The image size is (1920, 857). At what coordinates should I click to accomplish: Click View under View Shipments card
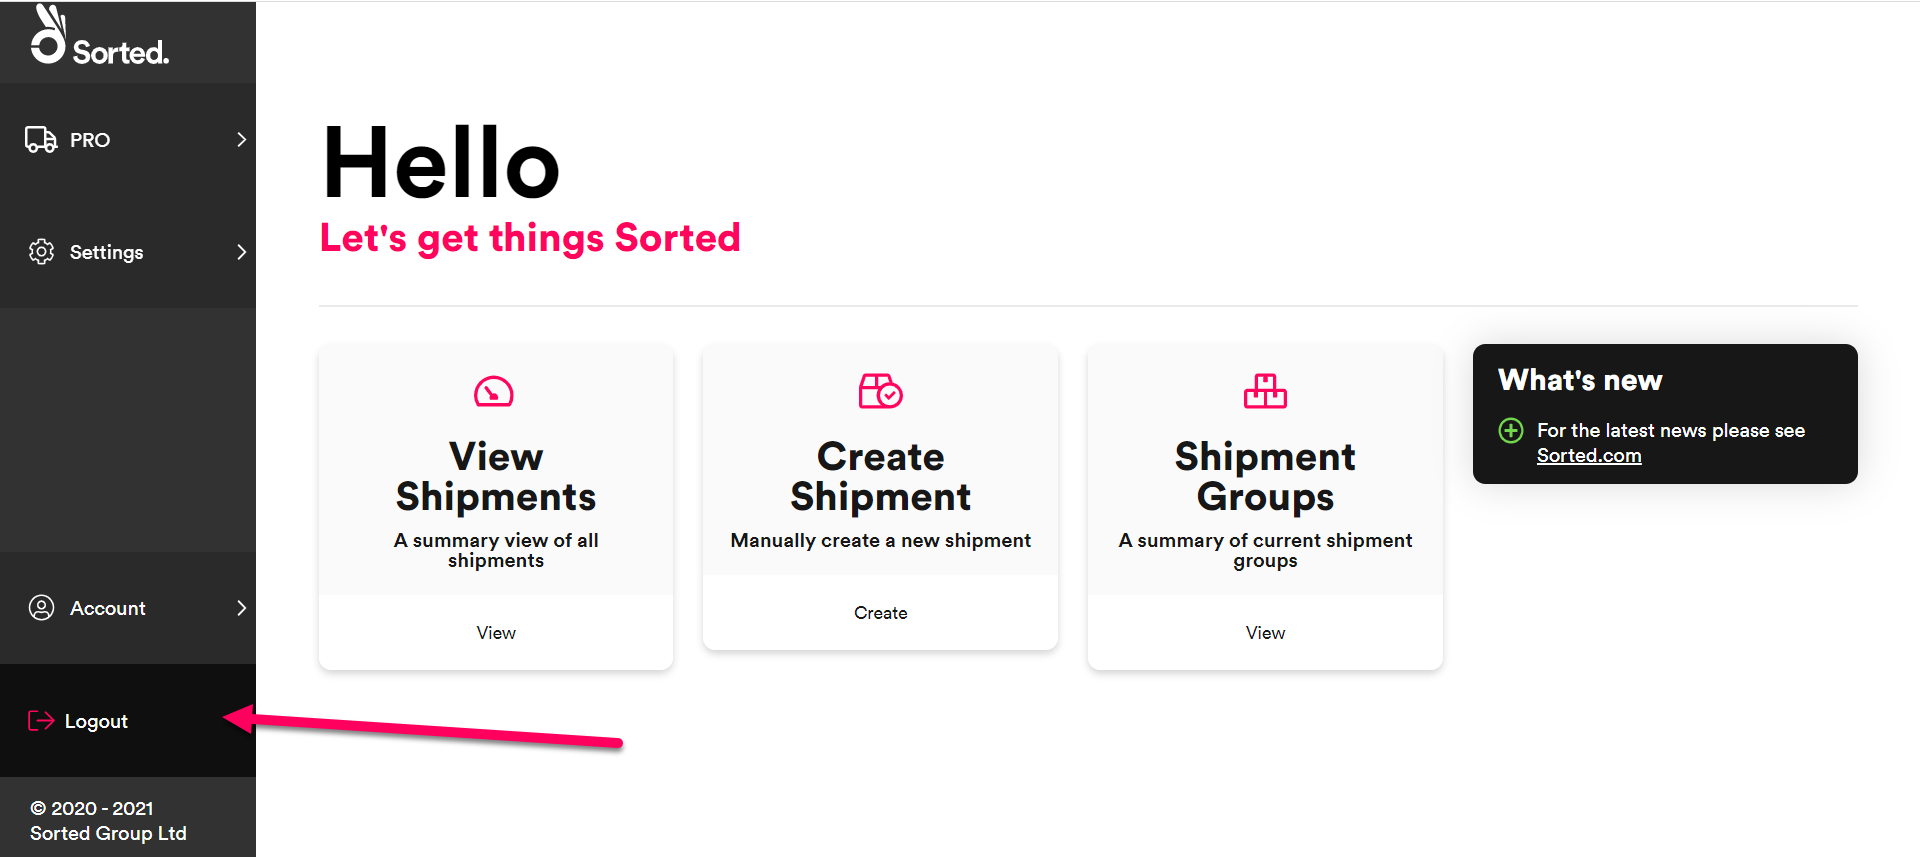click(496, 633)
